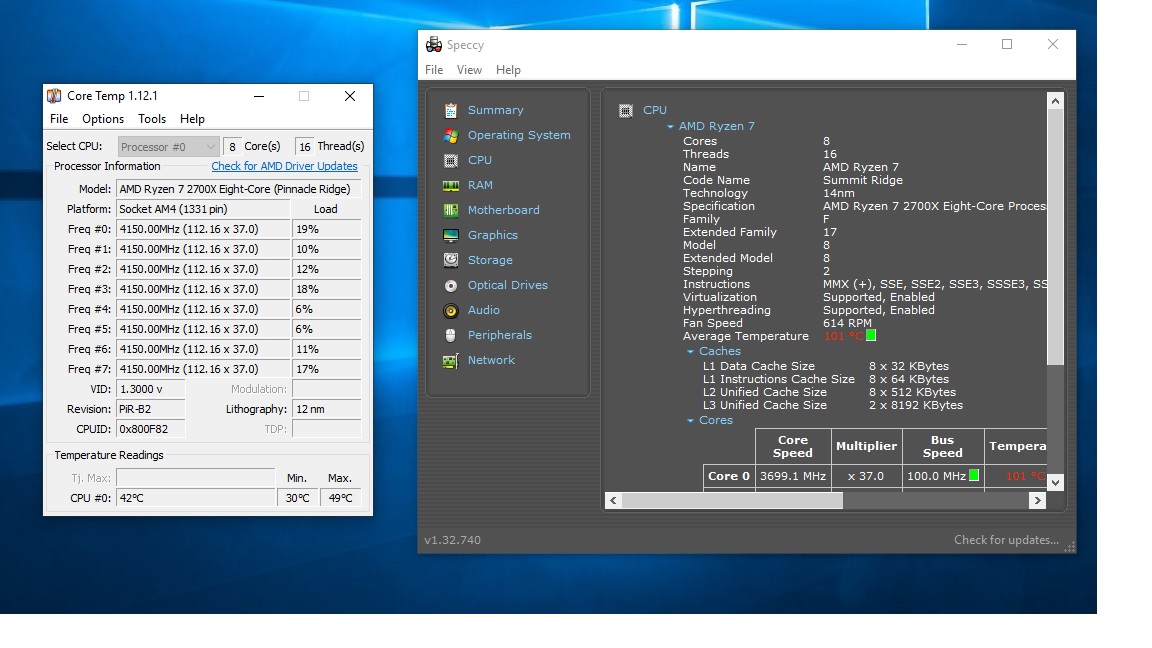This screenshot has height=648, width=1152.
Task: Select Network label in Speccy sidebar
Action: coord(492,360)
